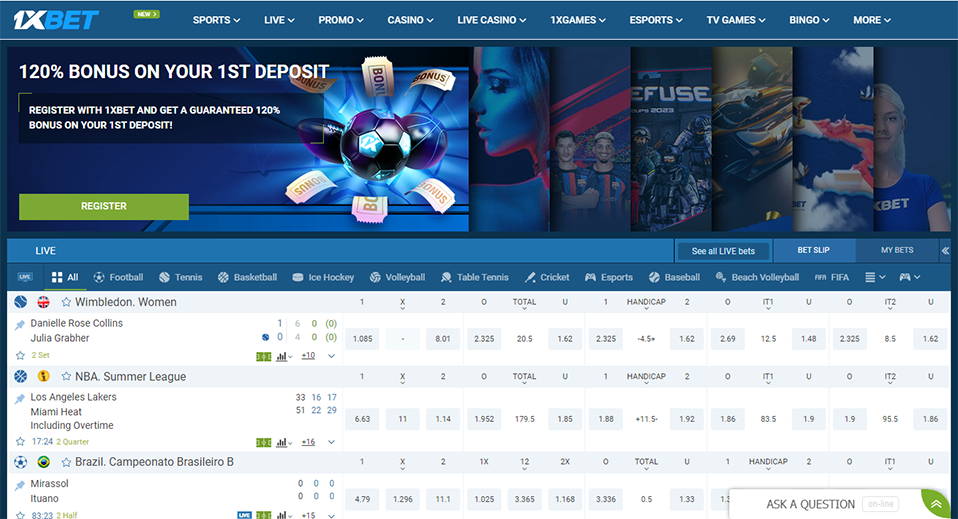
Task: Open the LIVE CASINO menu
Action: (x=493, y=20)
